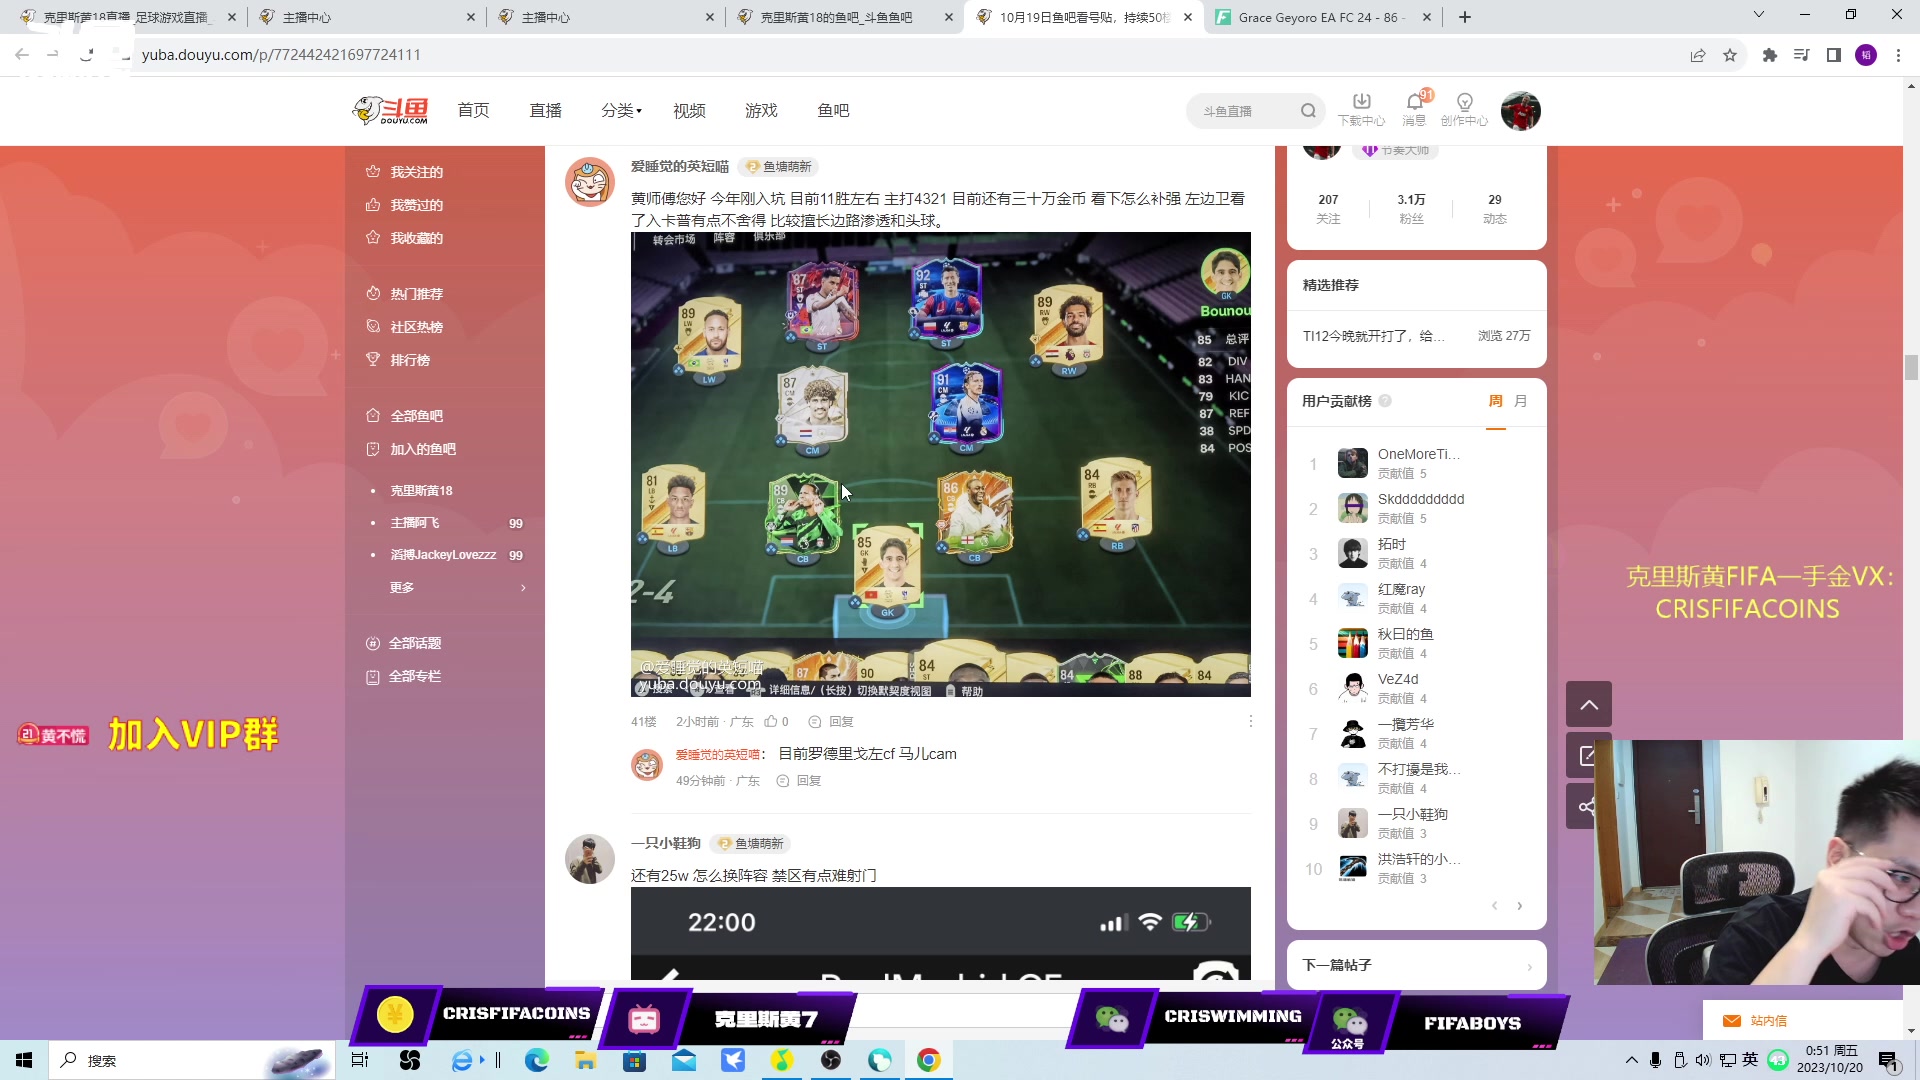Like the first comment with thumbs-up
This screenshot has width=1920, height=1080.
pos(771,721)
